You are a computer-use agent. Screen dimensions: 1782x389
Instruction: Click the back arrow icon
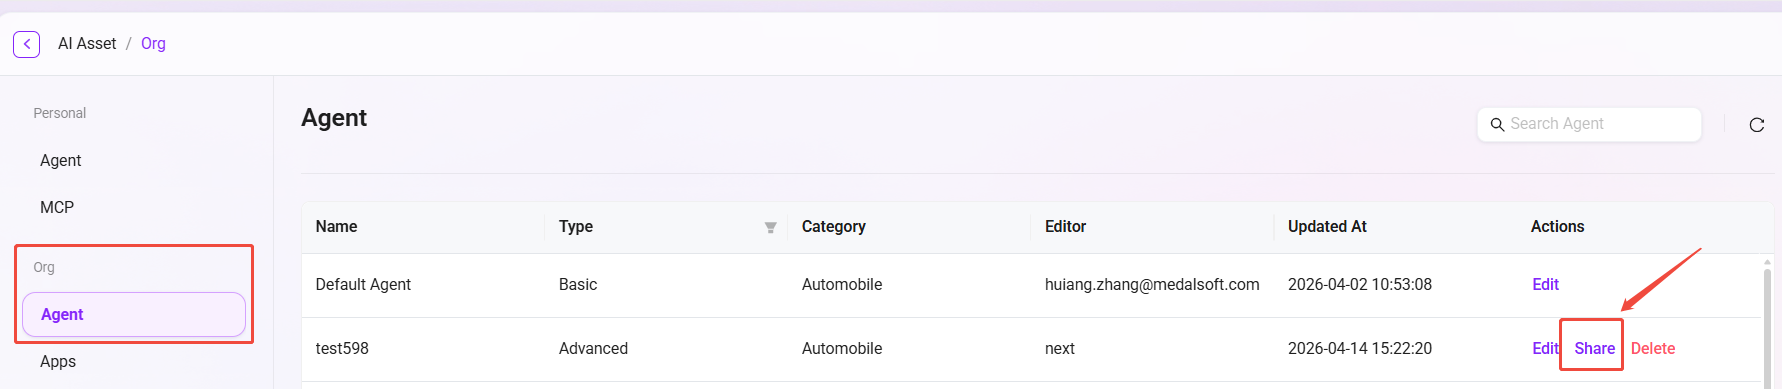[27, 44]
